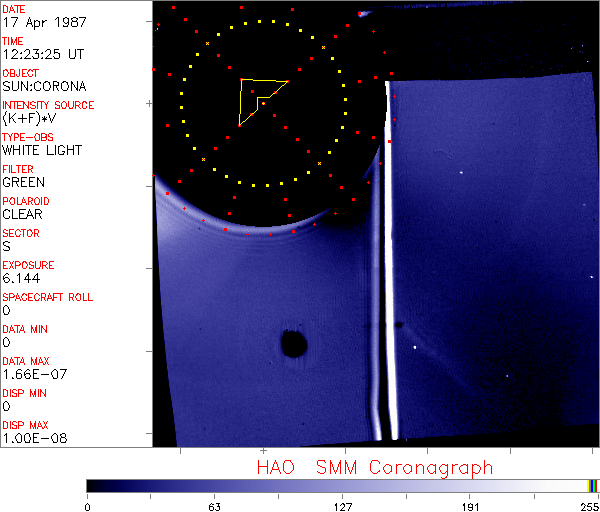
Task: Click the HAO SMM Coronagraph title text
Action: click(375, 467)
